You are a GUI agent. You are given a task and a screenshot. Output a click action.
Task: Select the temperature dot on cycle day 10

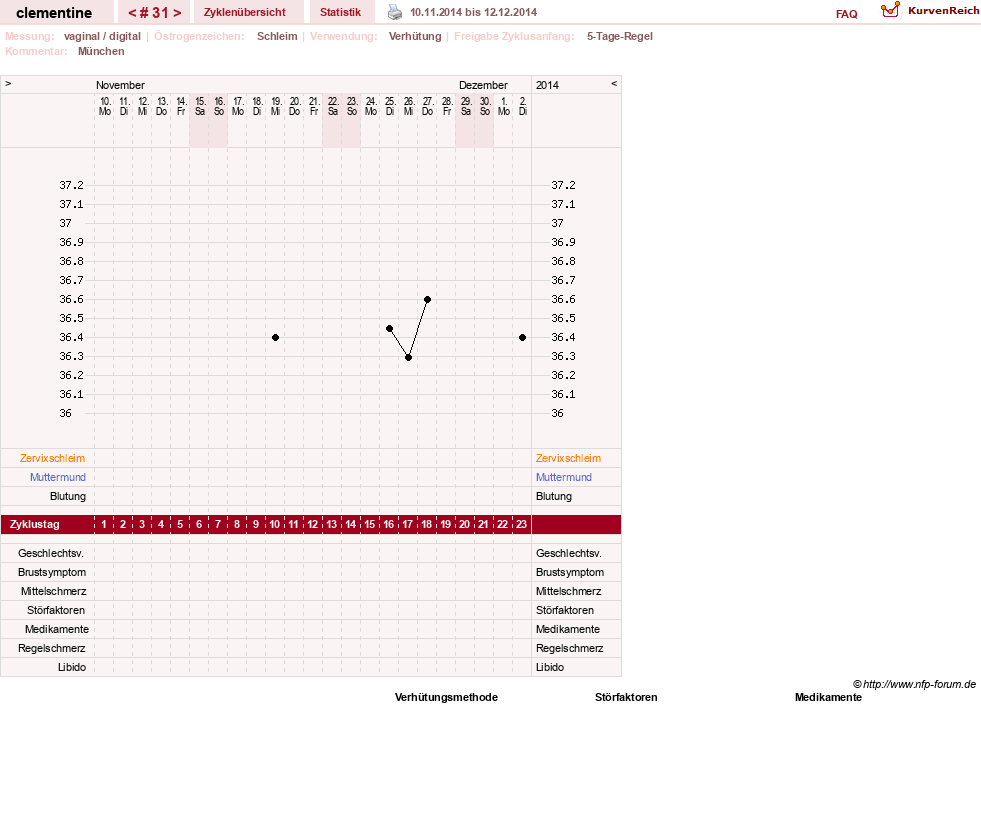point(275,337)
